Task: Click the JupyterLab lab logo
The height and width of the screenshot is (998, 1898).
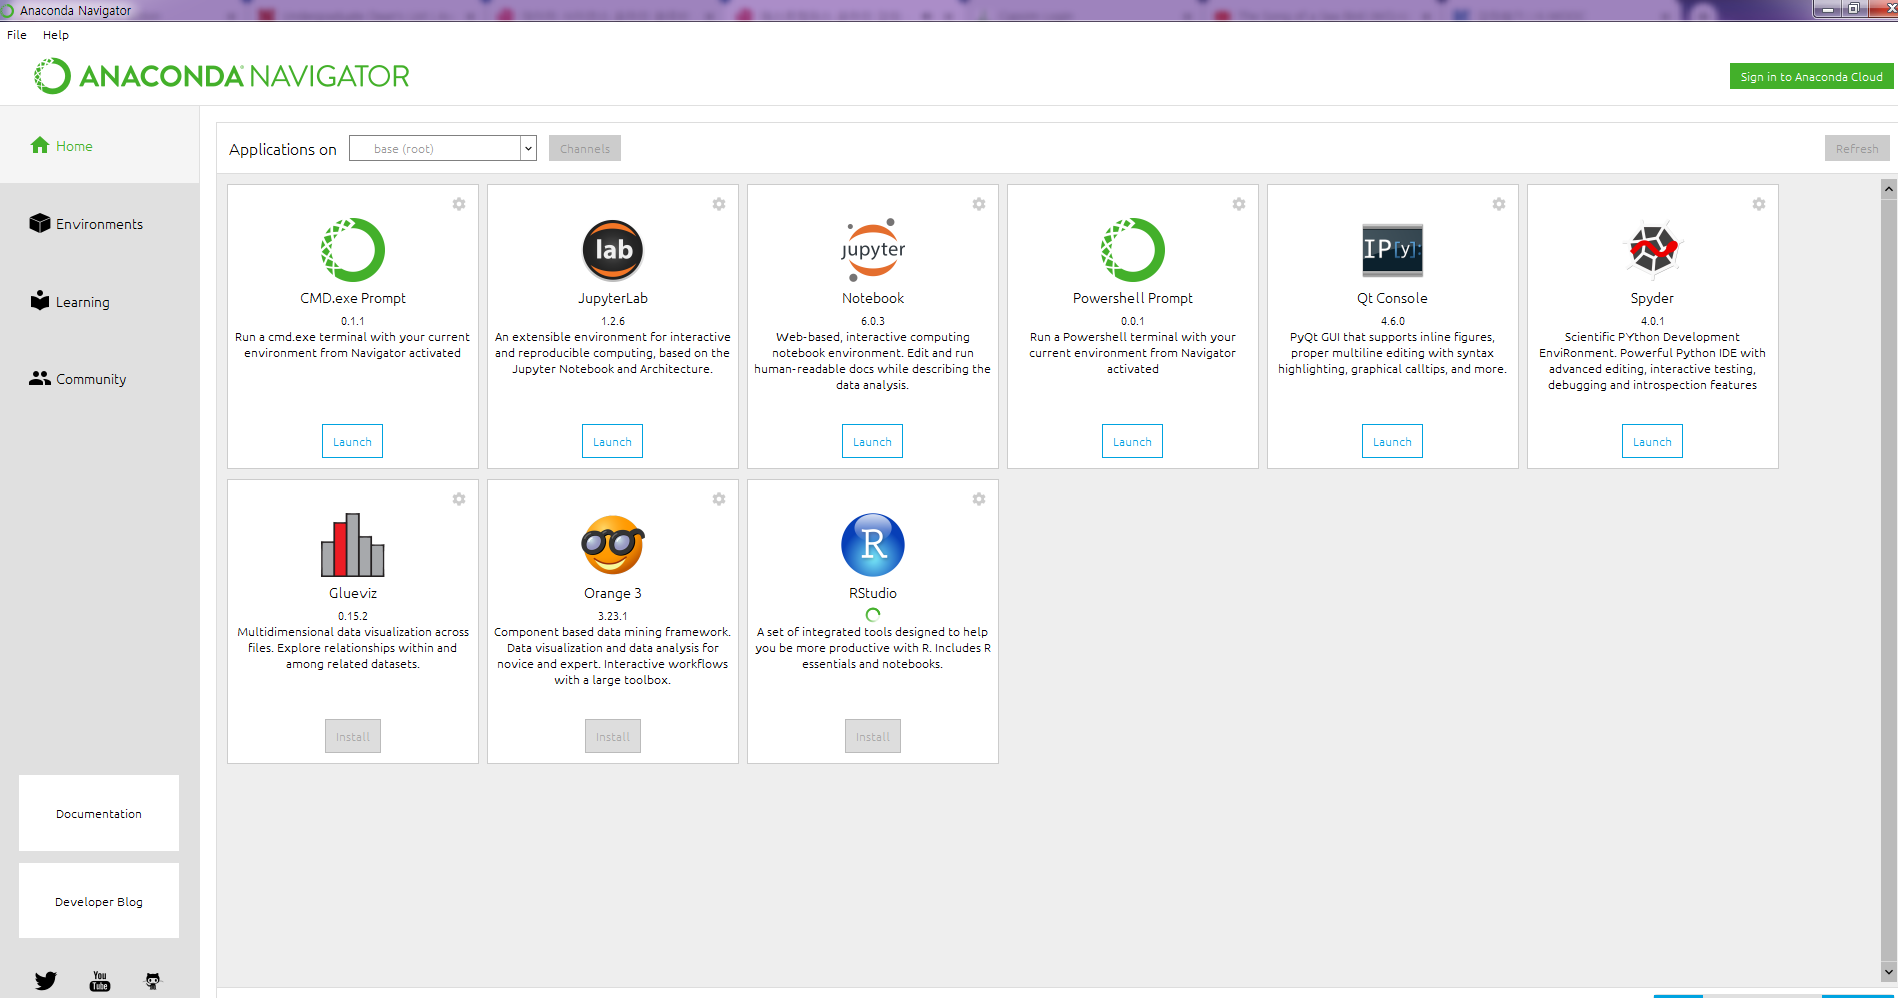Action: tap(613, 250)
